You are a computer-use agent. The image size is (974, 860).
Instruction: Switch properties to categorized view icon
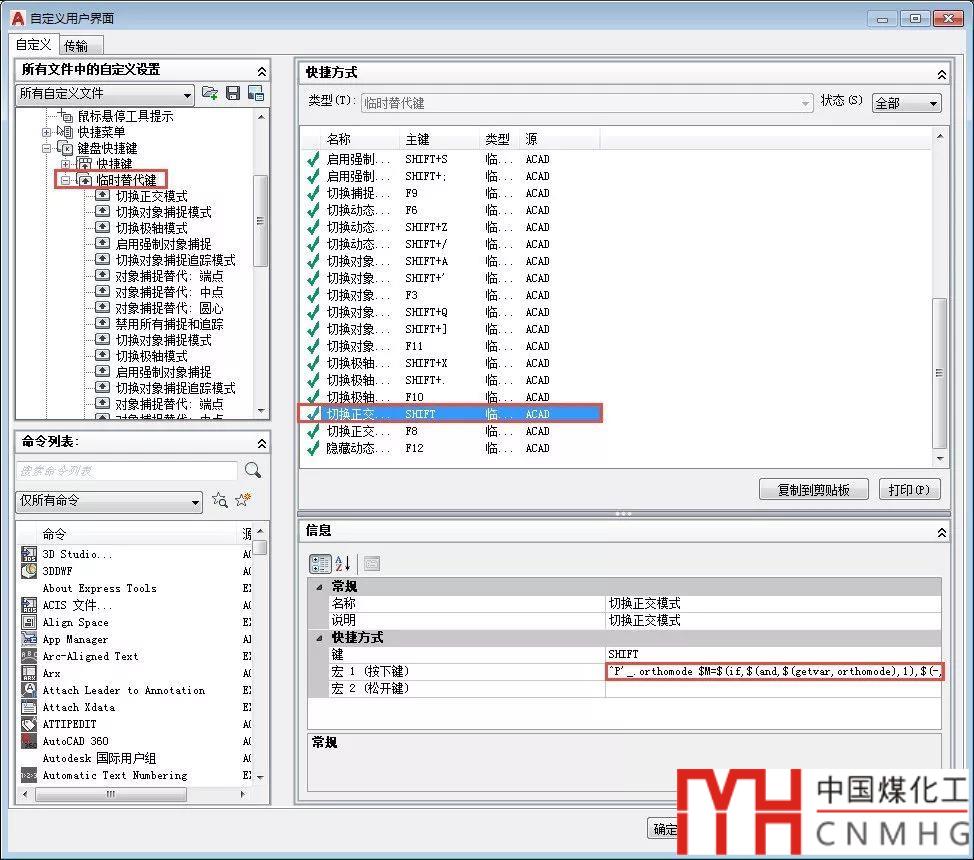[x=320, y=563]
